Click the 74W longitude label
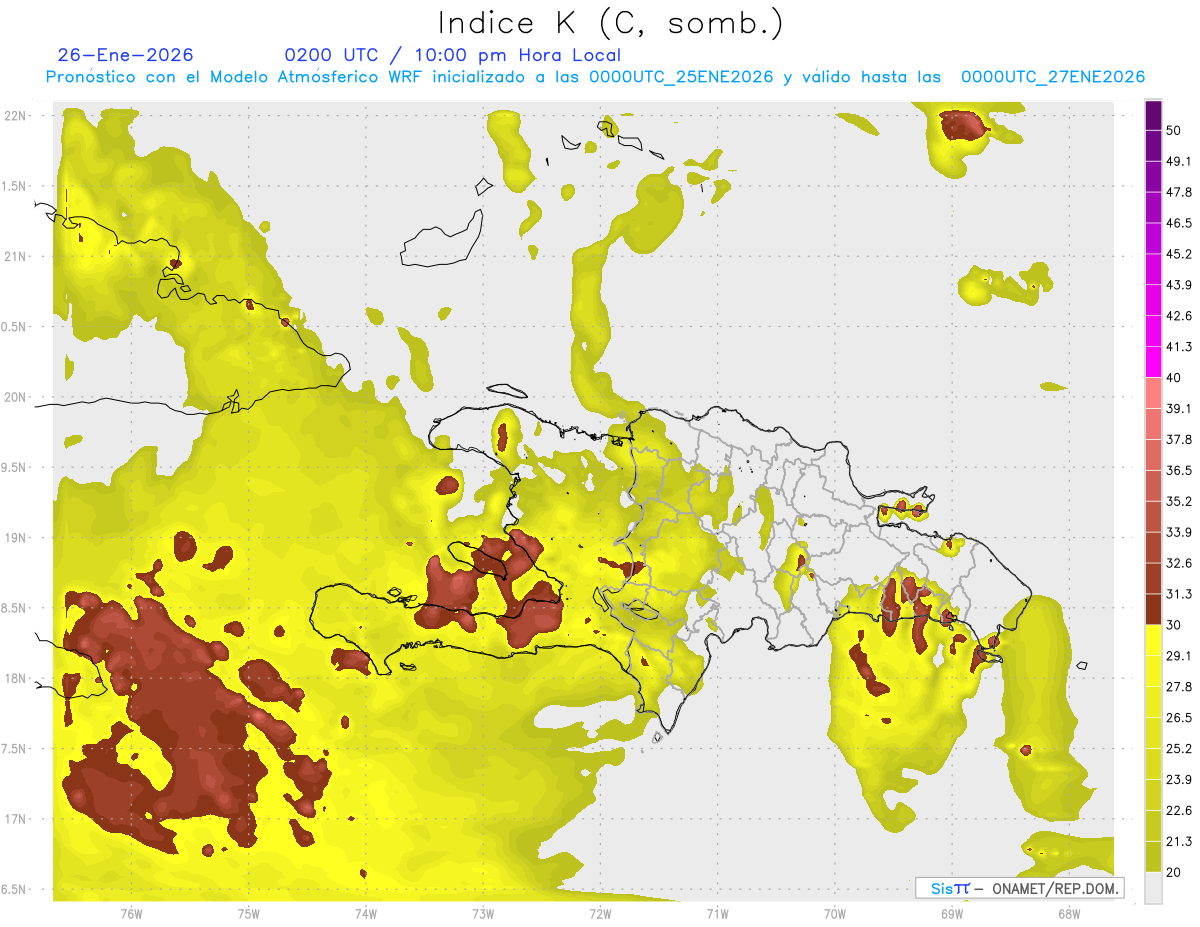Viewport: 1200px width, 927px height. click(x=365, y=913)
